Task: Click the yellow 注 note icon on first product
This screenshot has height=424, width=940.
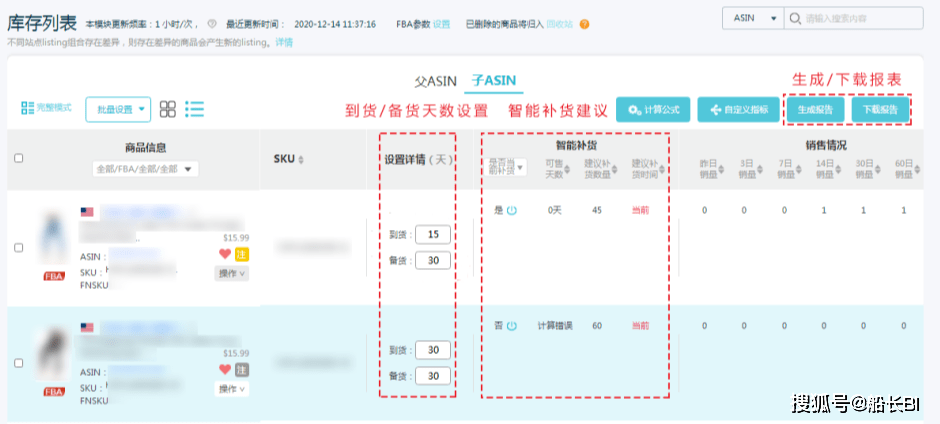Action: pyautogui.click(x=241, y=254)
